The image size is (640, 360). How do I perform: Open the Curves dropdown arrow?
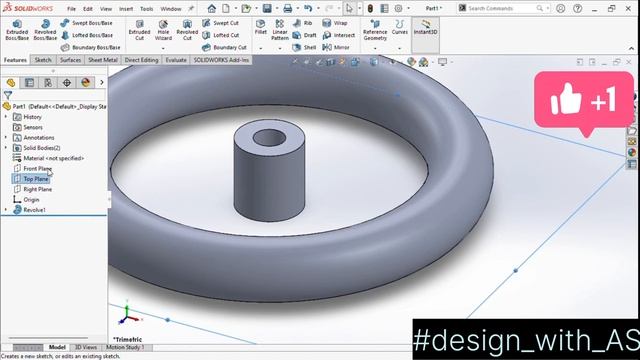pos(399,49)
